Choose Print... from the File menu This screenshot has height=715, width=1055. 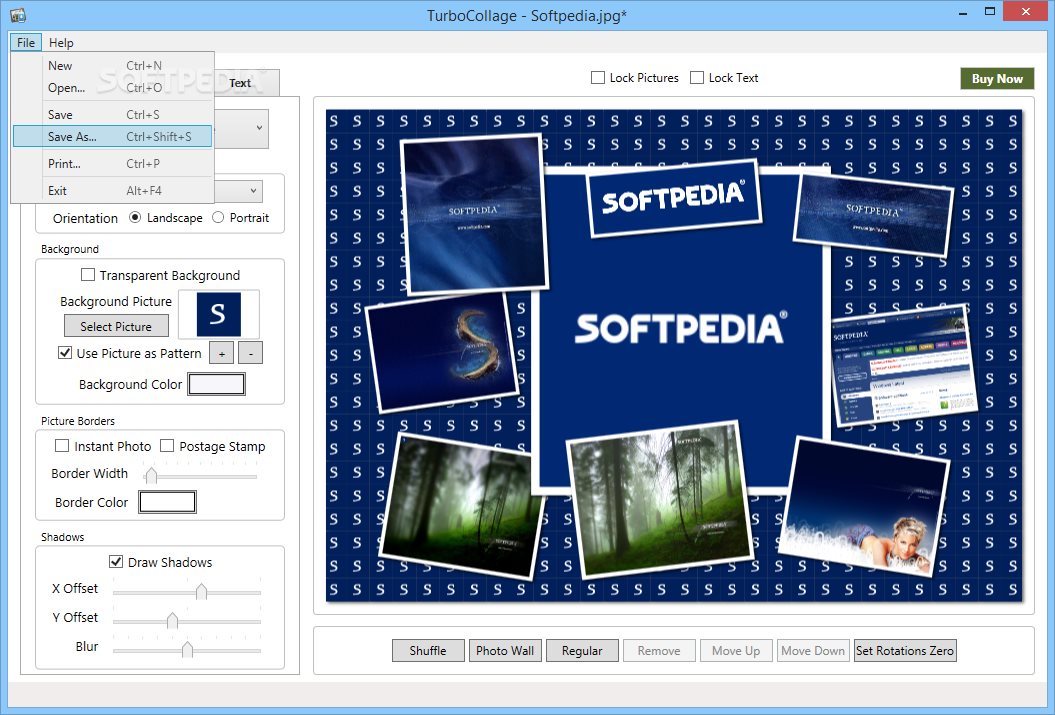pos(112,163)
